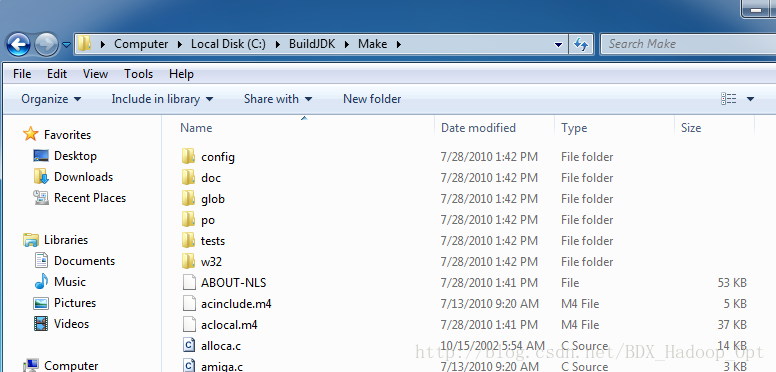776x372 pixels.
Task: Open the Organize dropdown
Action: tap(51, 99)
